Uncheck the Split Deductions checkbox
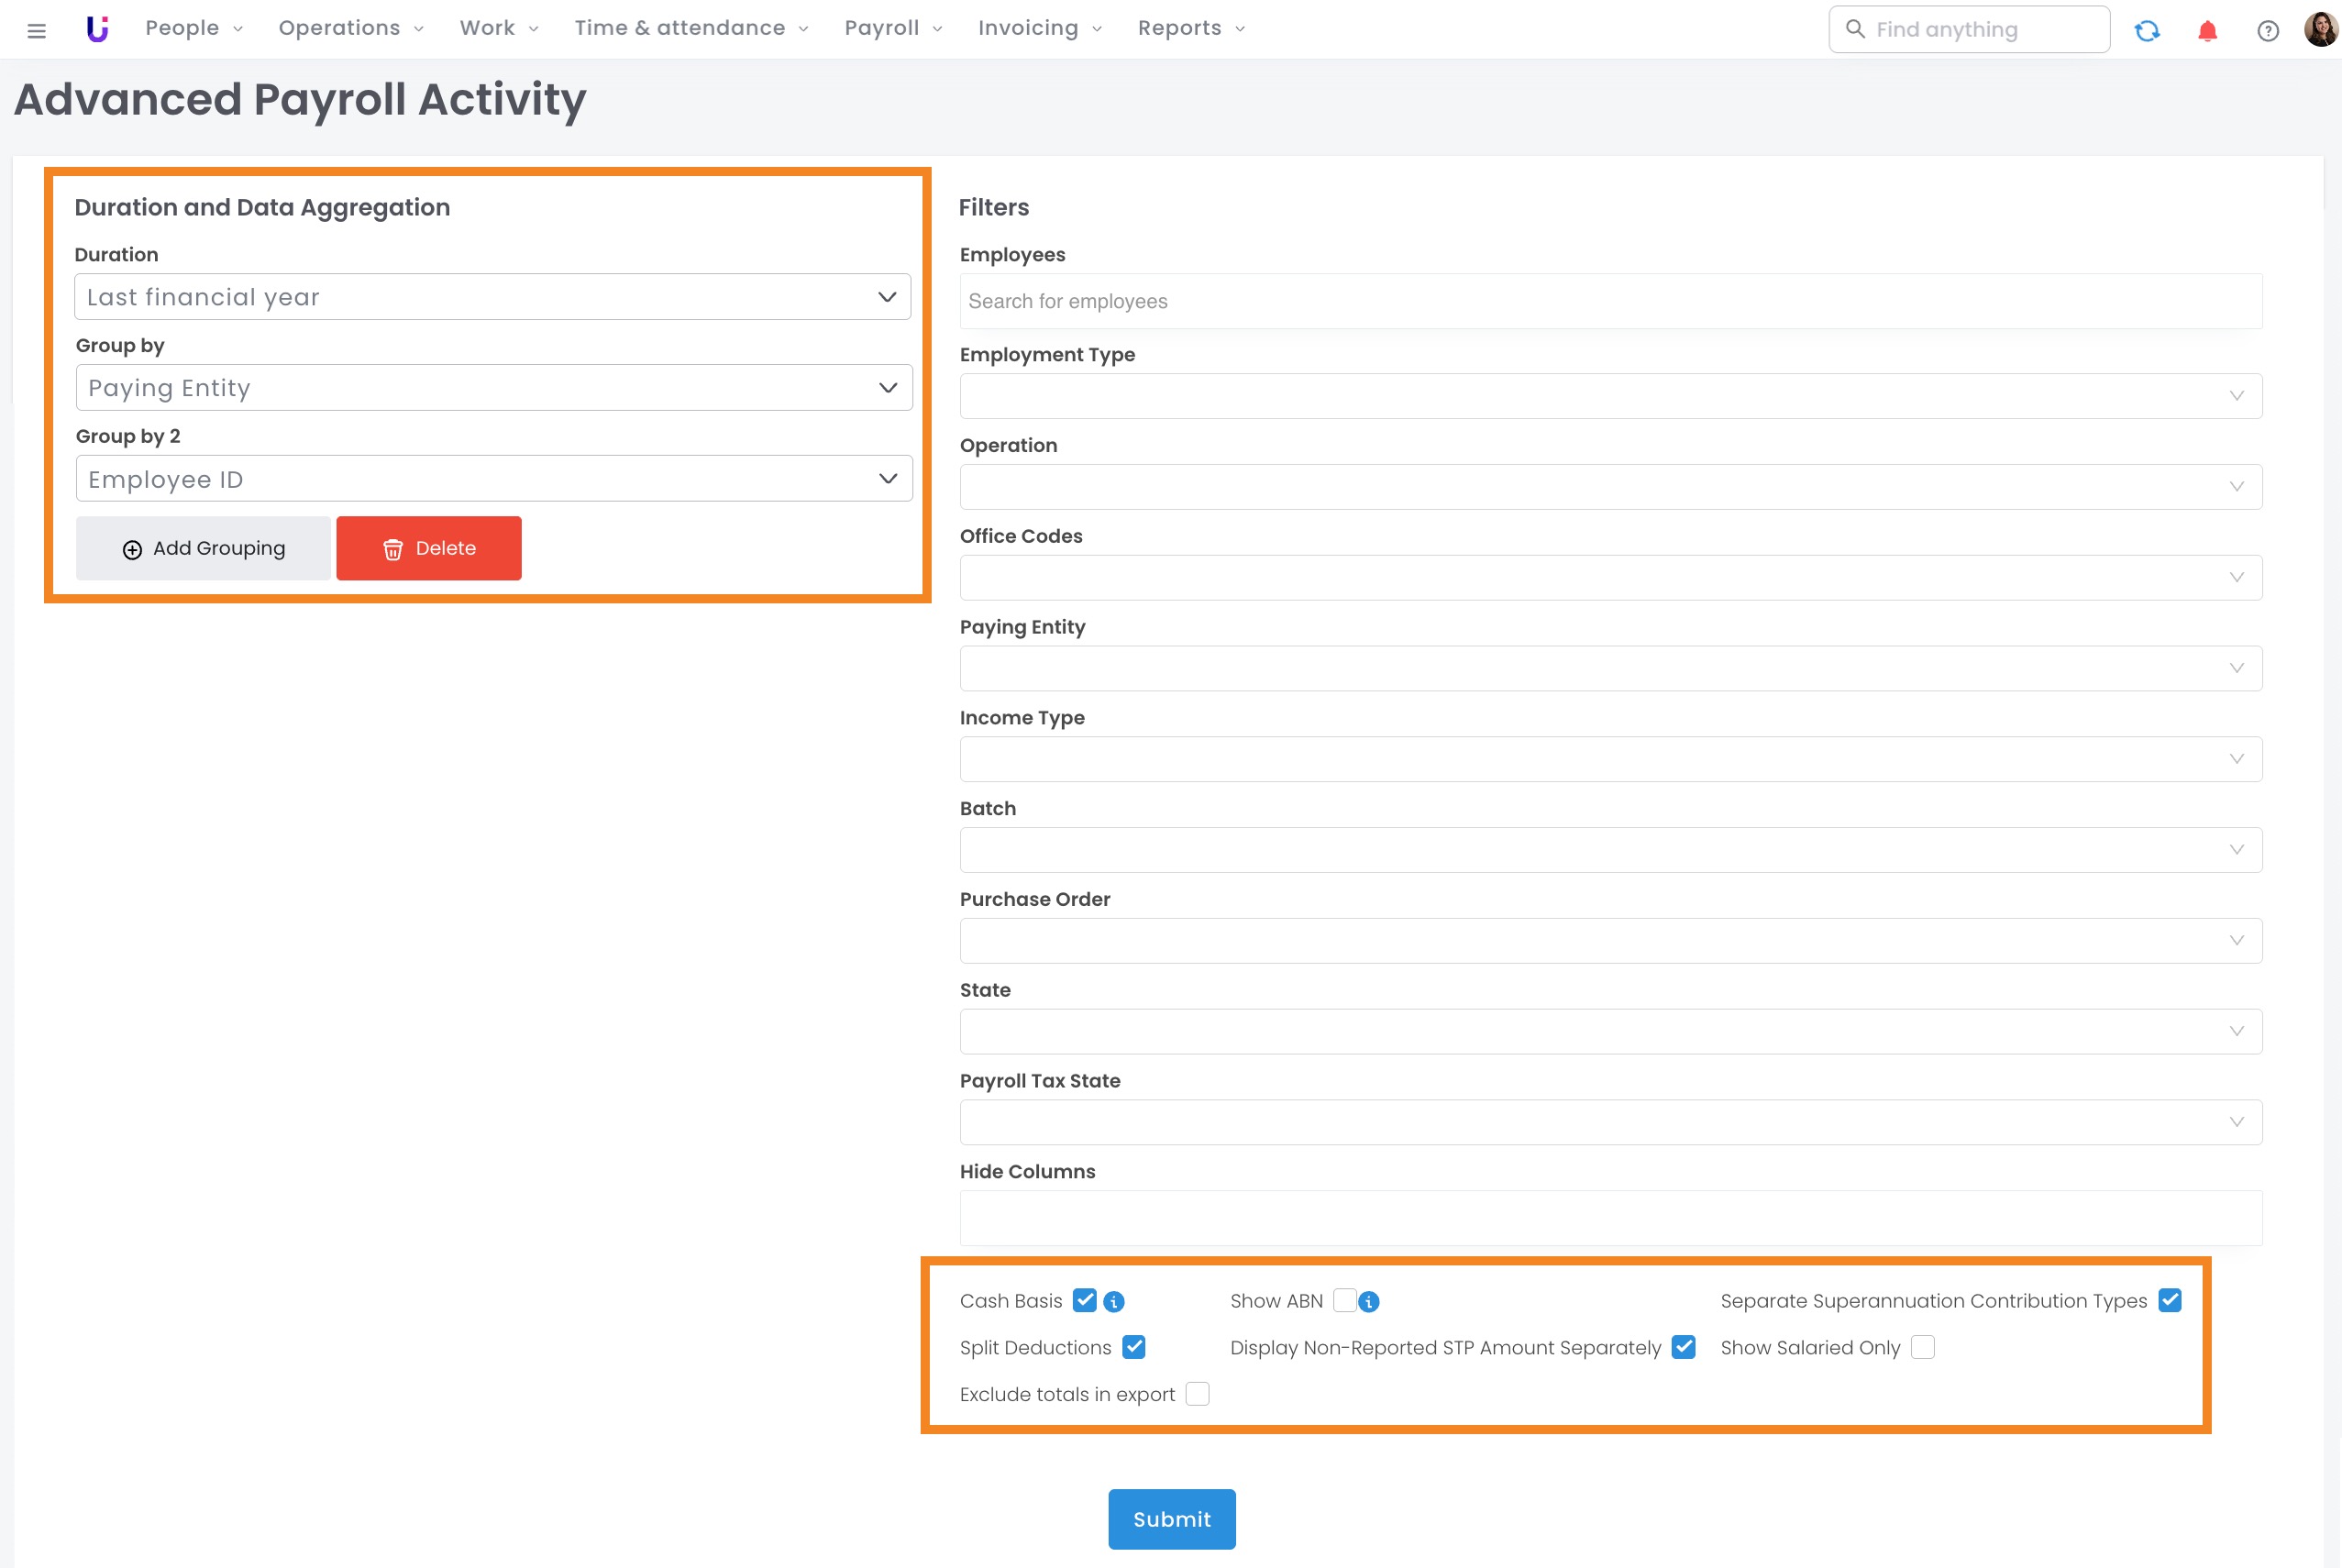The width and height of the screenshot is (2342, 1568). pyautogui.click(x=1133, y=1347)
